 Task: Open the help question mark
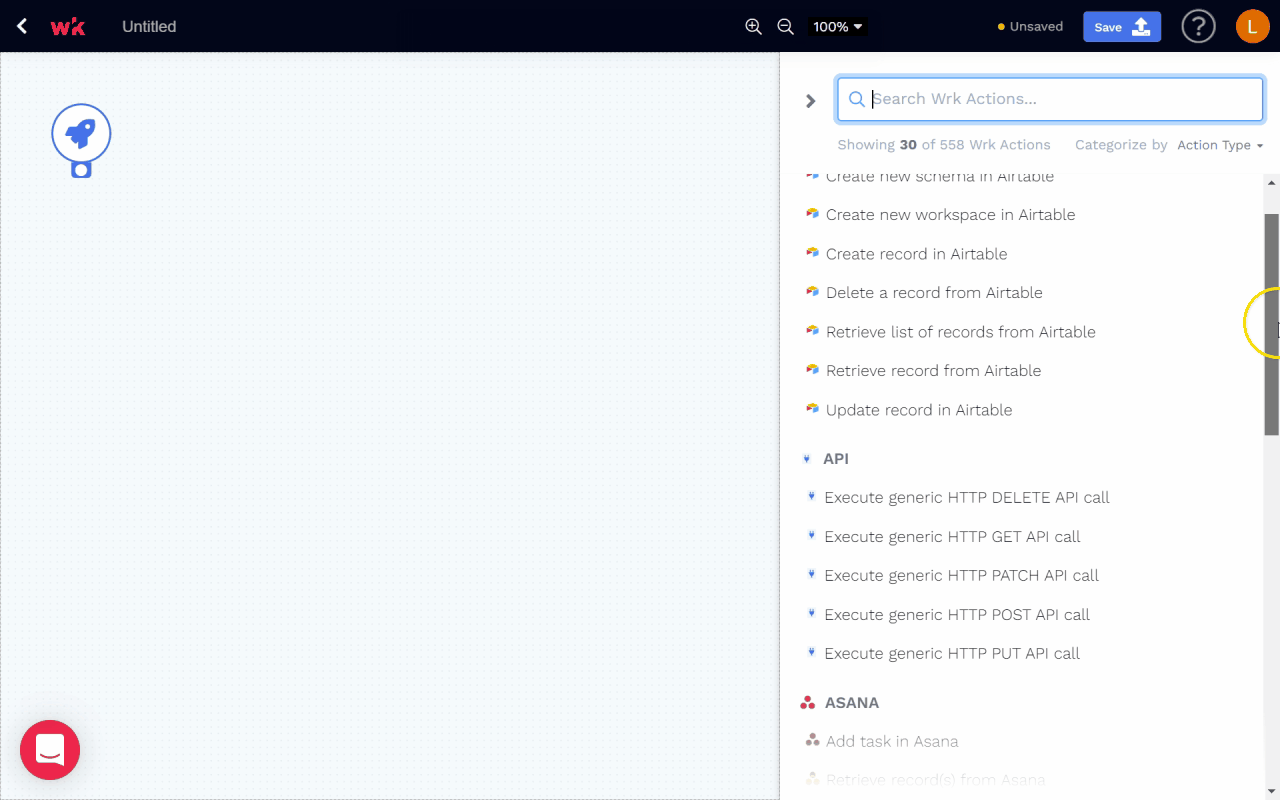[x=1198, y=26]
